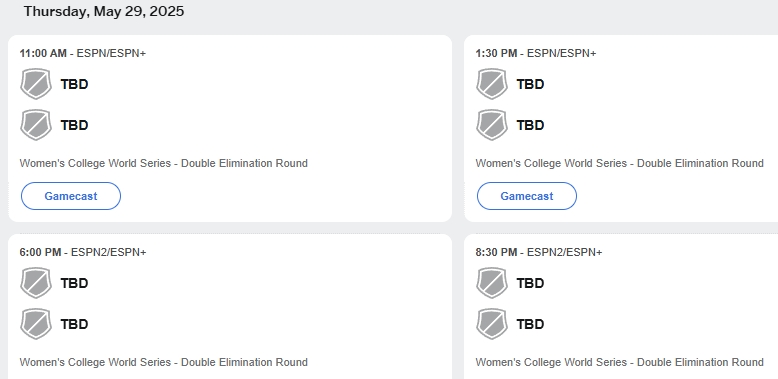778x379 pixels.
Task: Click bottom team shield logo in 1:30 PM game
Action: pyautogui.click(x=492, y=125)
